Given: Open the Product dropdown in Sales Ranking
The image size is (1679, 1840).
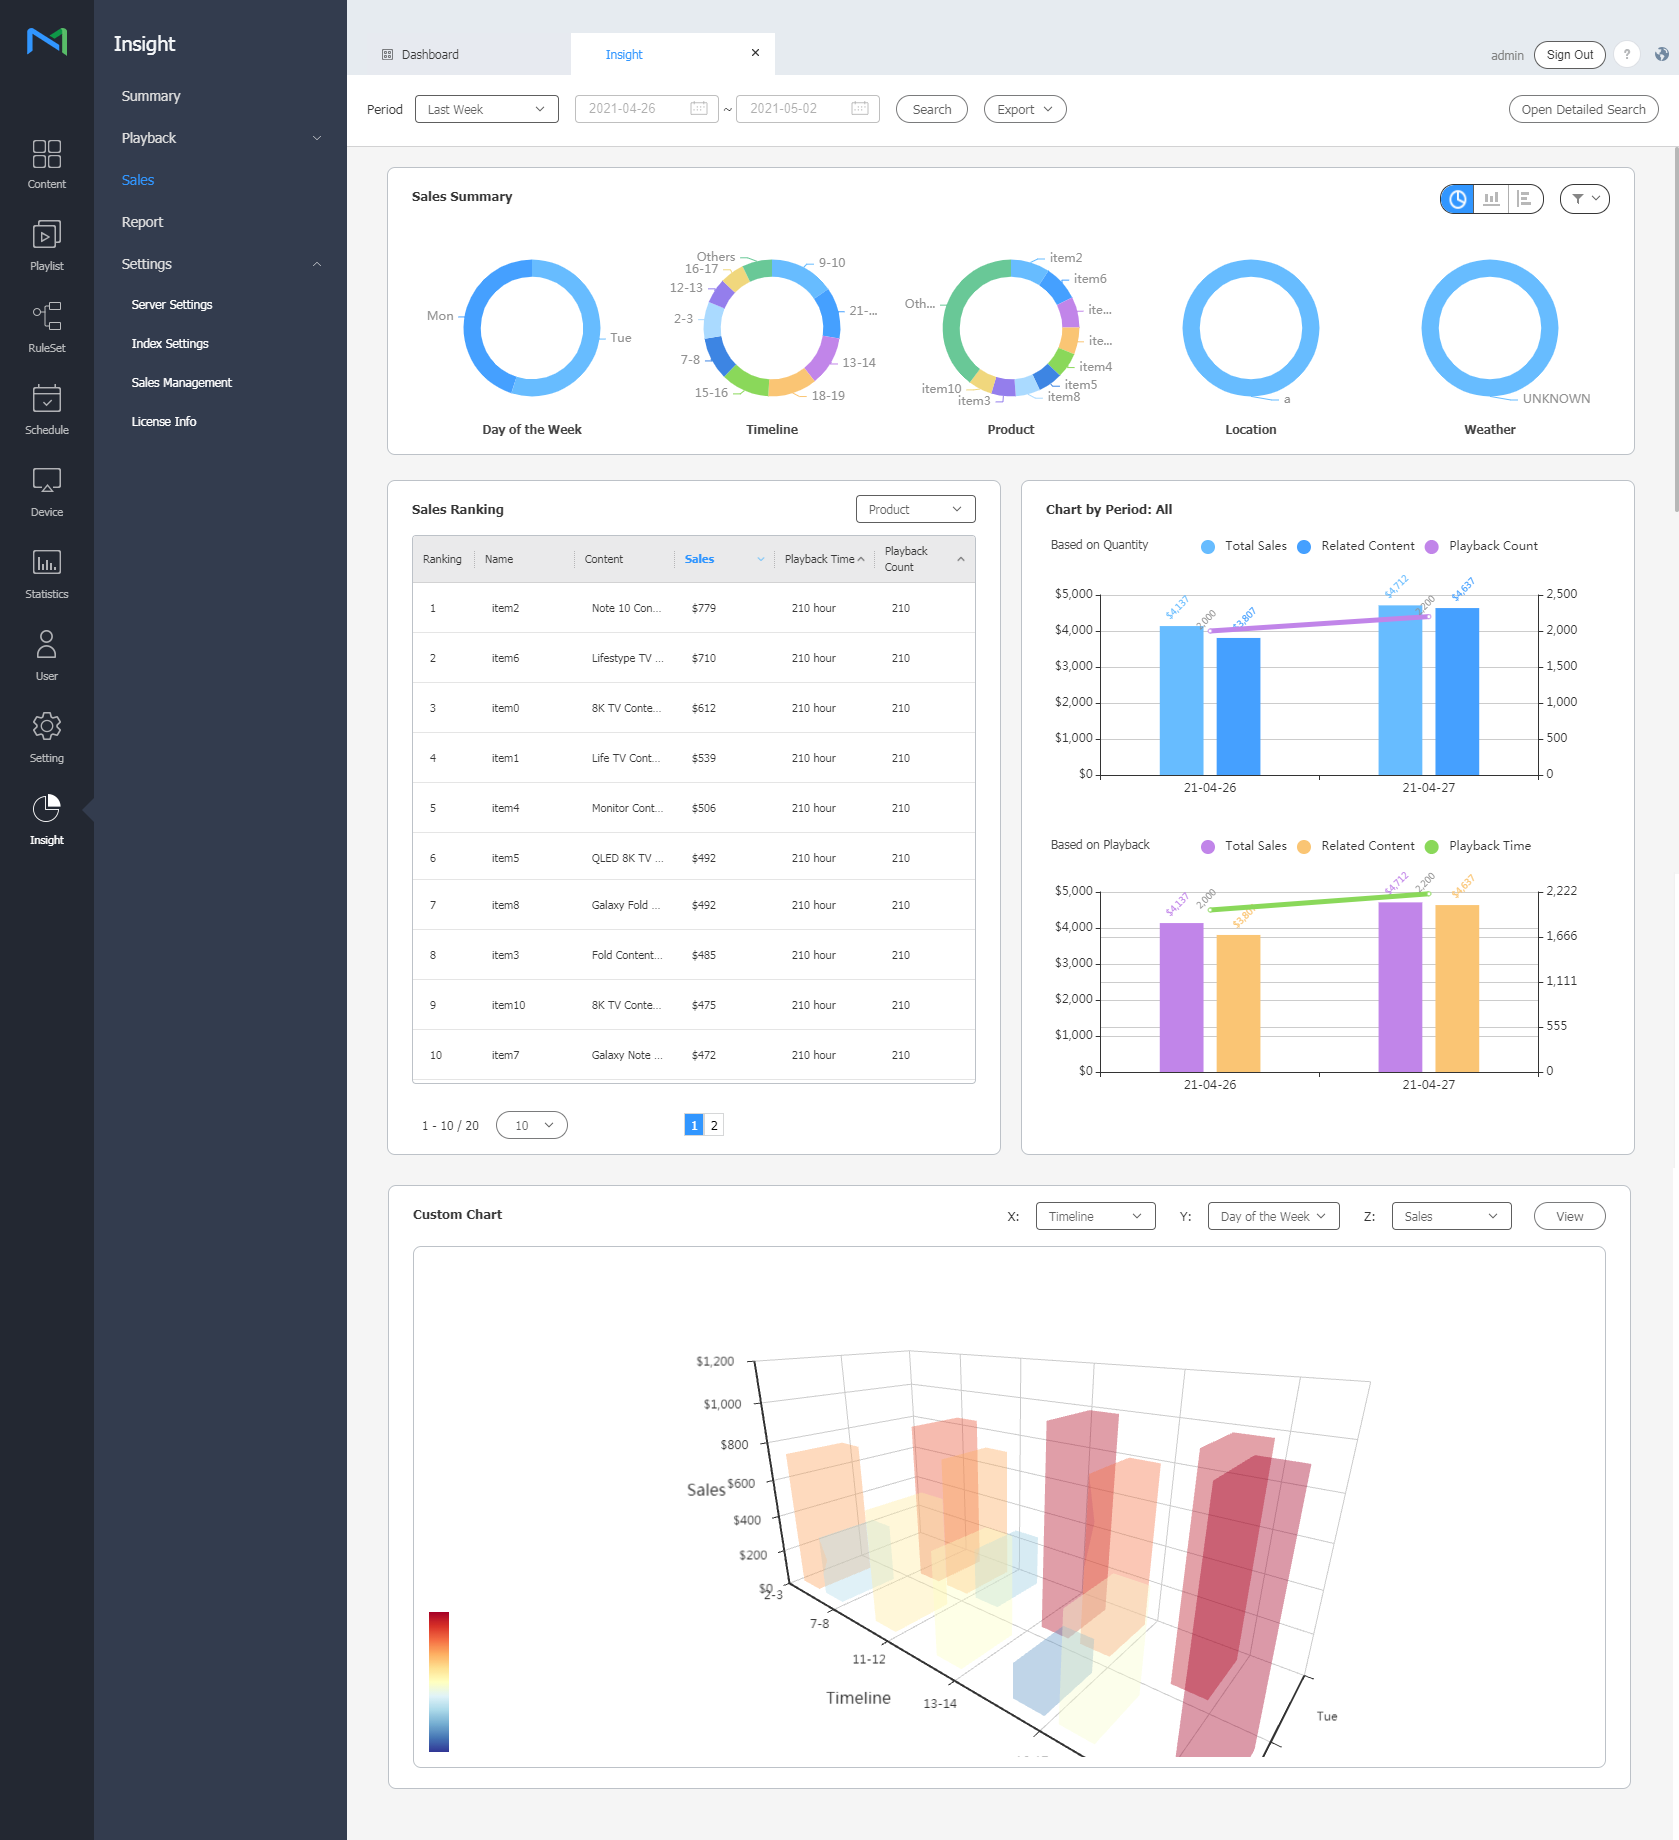Looking at the screenshot, I should [914, 509].
